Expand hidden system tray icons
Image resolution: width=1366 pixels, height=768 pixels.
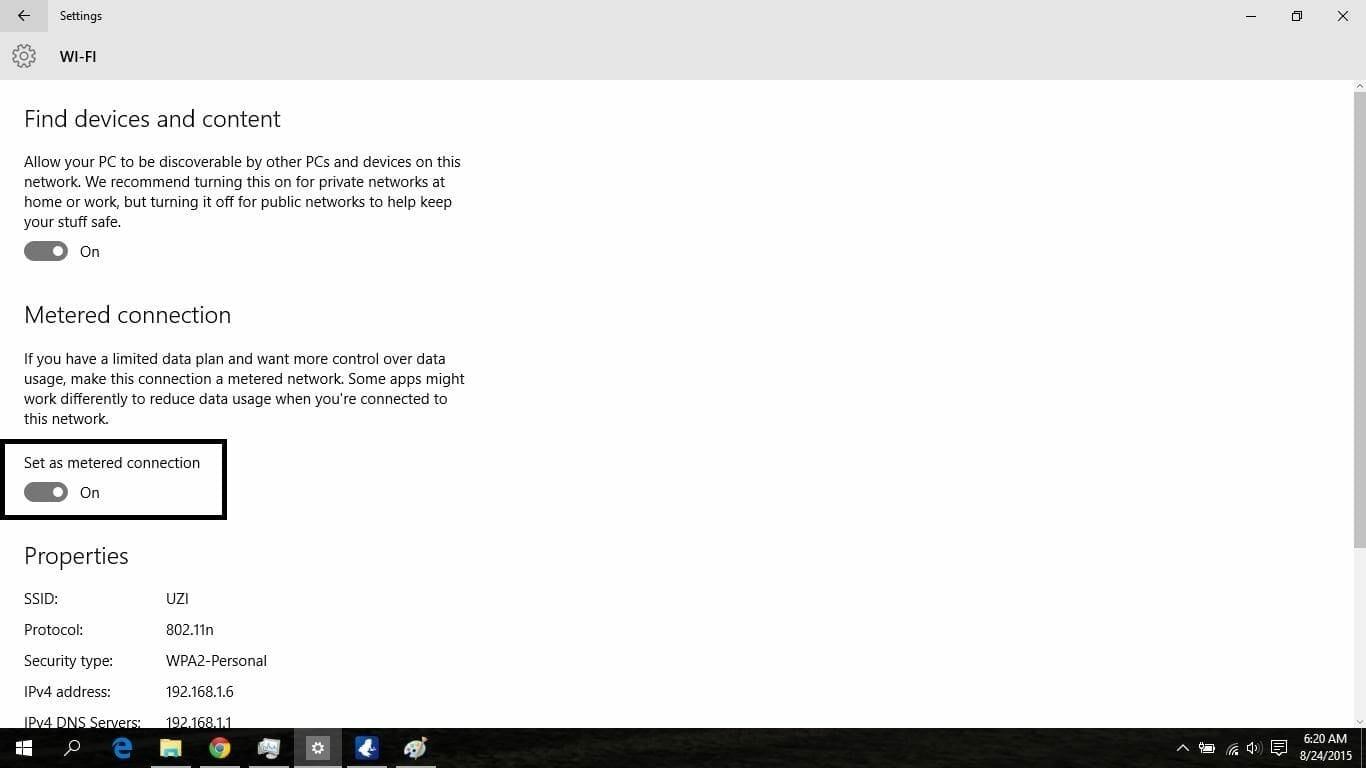(x=1182, y=748)
